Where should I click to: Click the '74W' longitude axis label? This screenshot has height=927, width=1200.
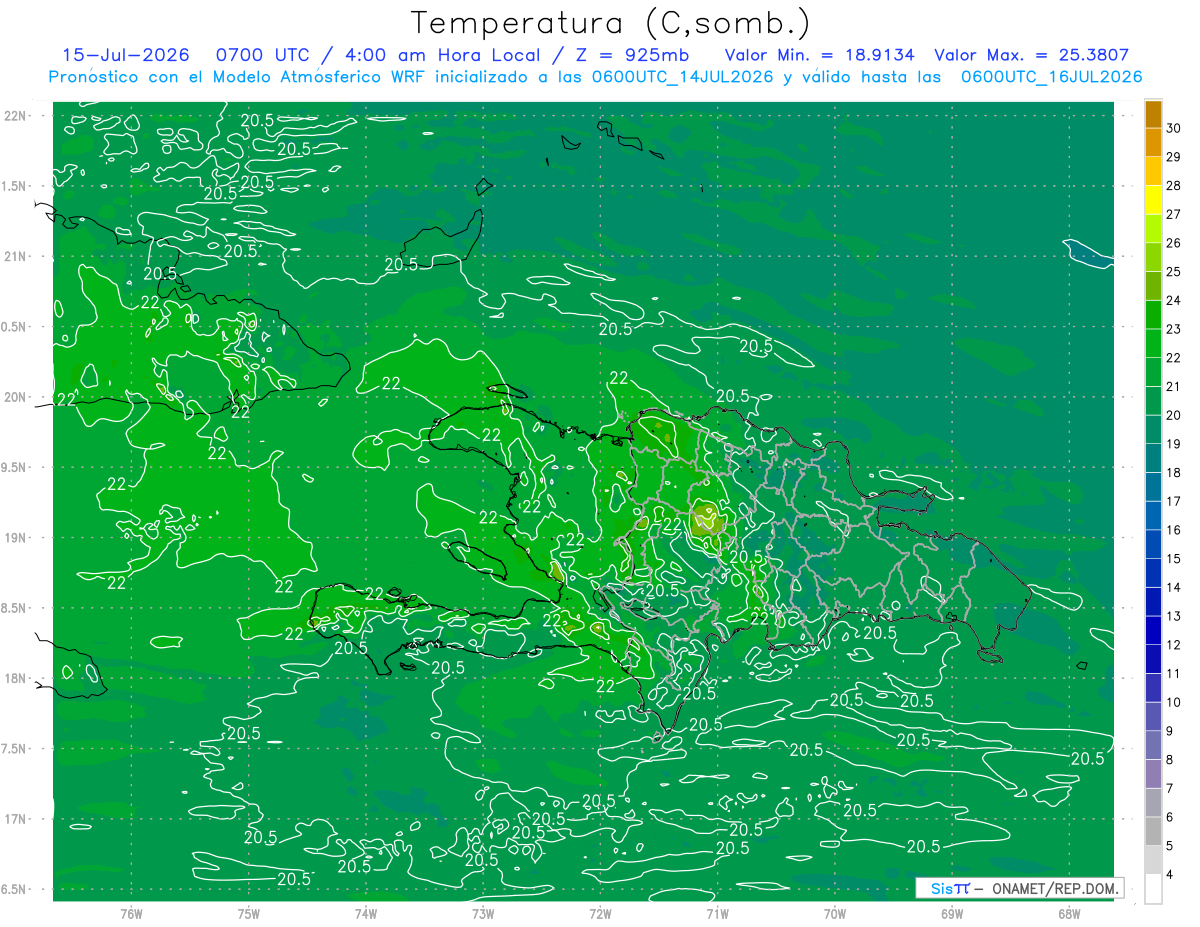click(366, 914)
